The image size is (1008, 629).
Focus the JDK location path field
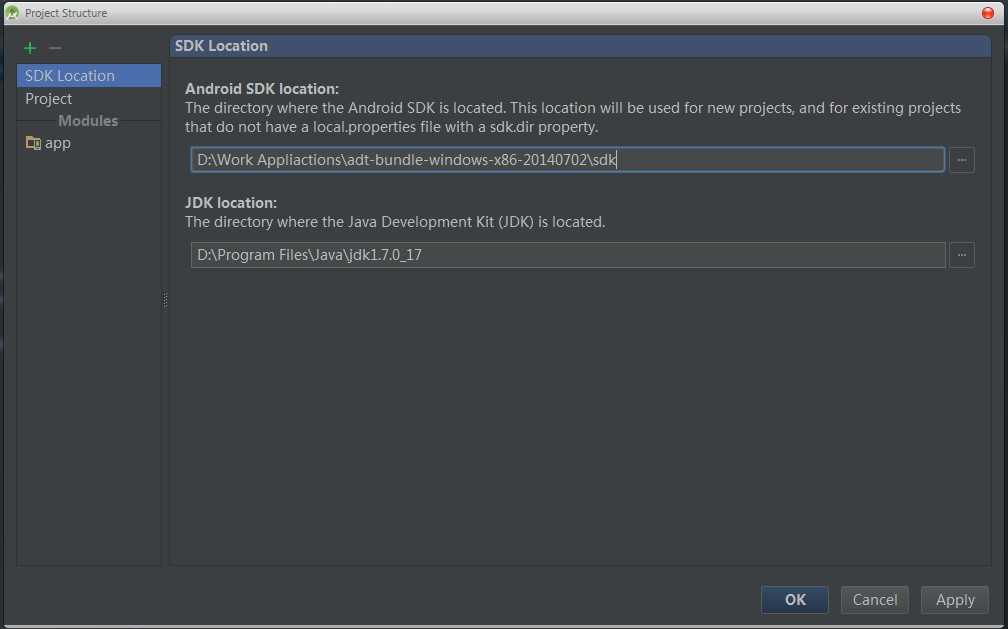coord(567,255)
